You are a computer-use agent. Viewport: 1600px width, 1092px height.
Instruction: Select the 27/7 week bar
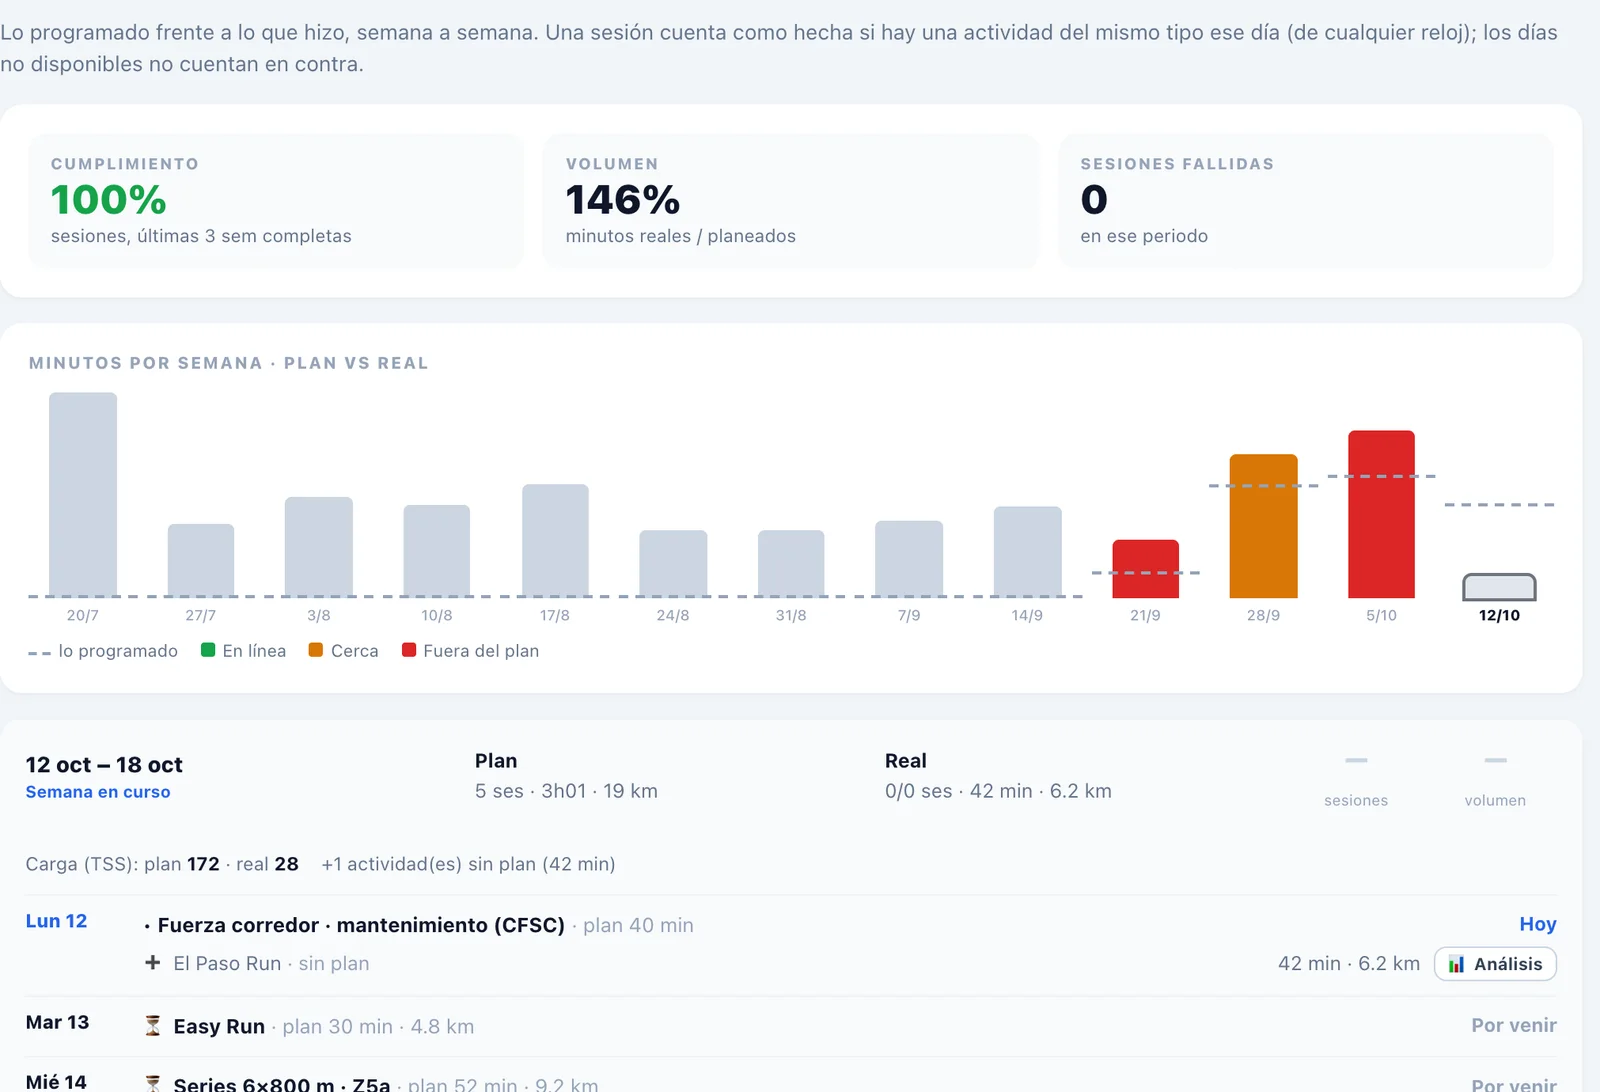201,561
